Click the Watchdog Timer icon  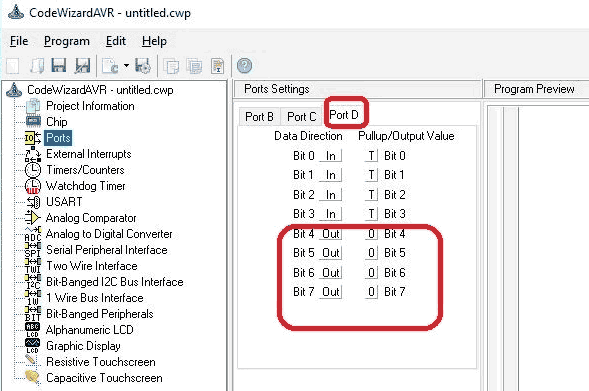[33, 186]
